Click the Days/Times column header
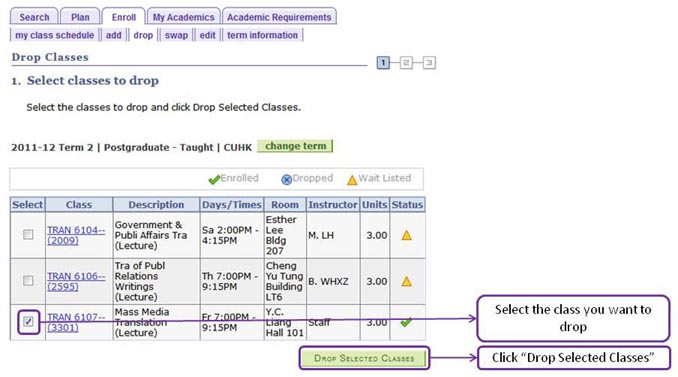 232,204
